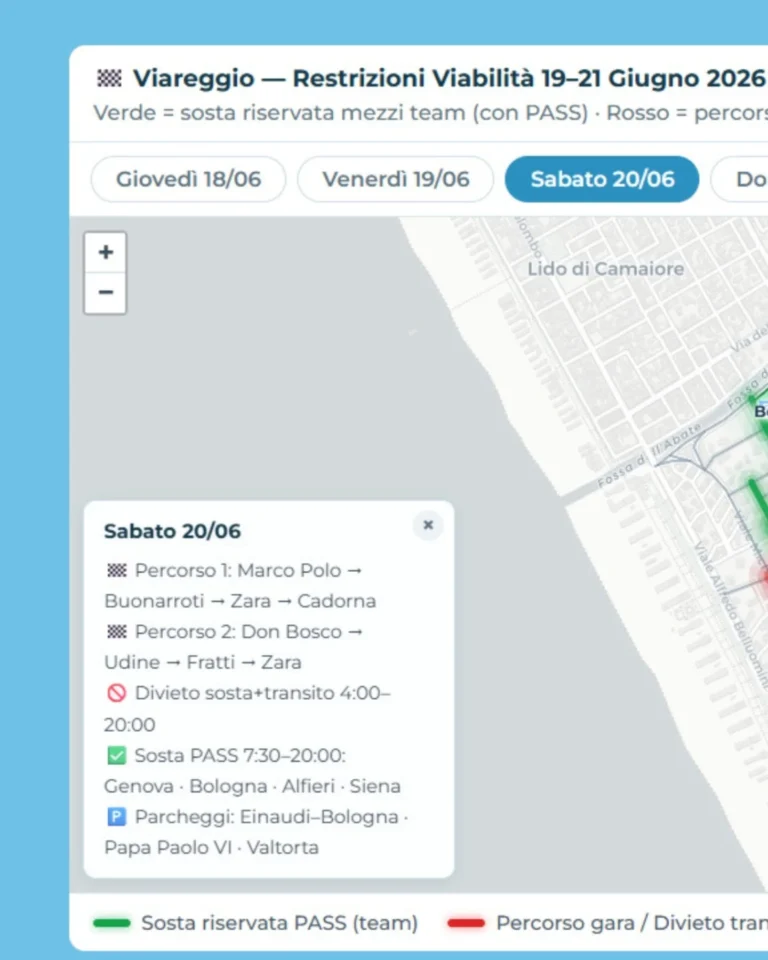Click the page title Viareggio Restrizioni Viabilità
Image resolution: width=768 pixels, height=960 pixels.
click(x=449, y=78)
